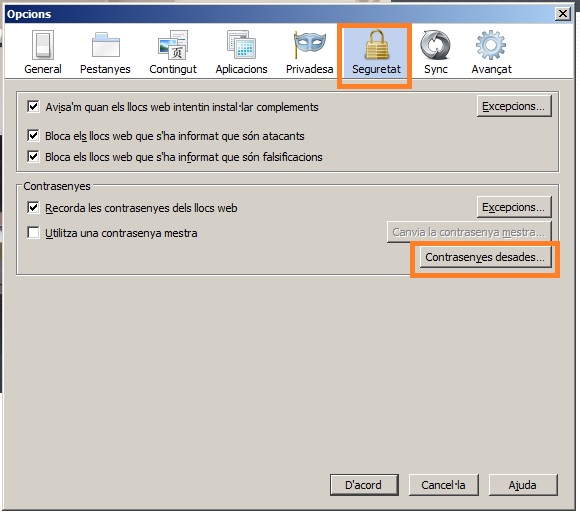Disable "Recorda les contrasenyes dels llocs web"
Image resolution: width=580 pixels, height=519 pixels.
(33, 208)
